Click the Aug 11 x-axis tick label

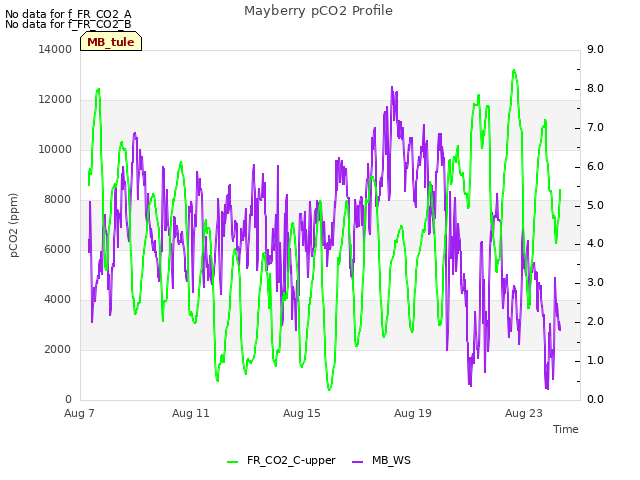click(191, 413)
